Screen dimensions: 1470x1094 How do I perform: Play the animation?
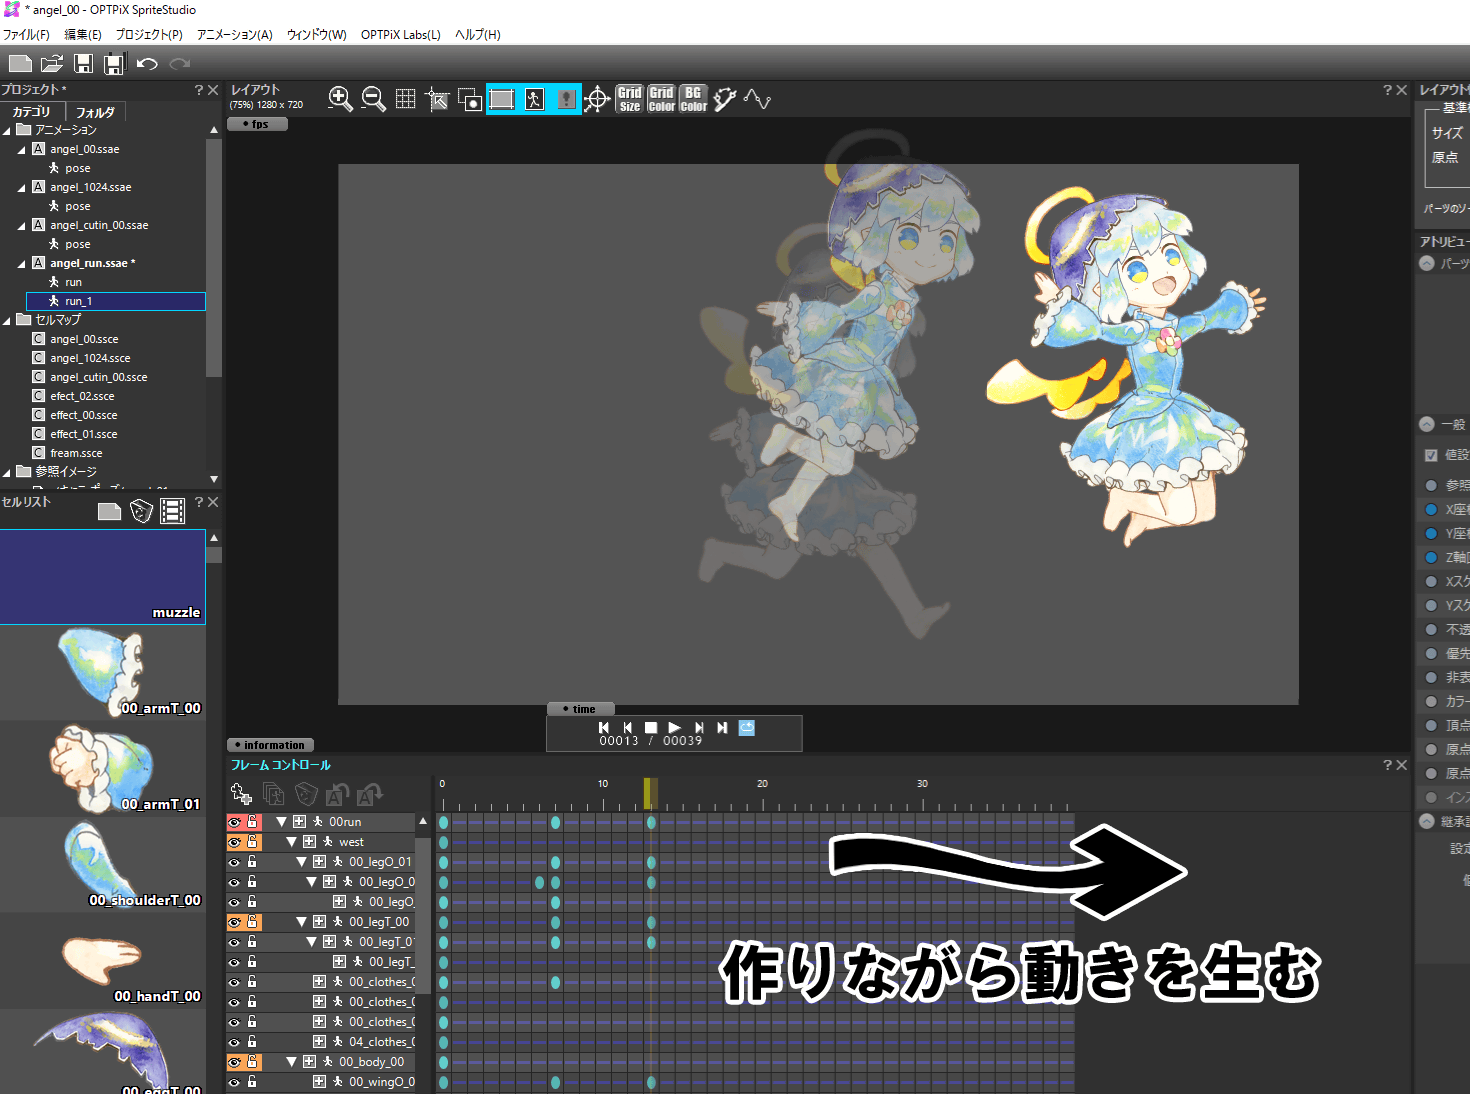click(x=674, y=728)
